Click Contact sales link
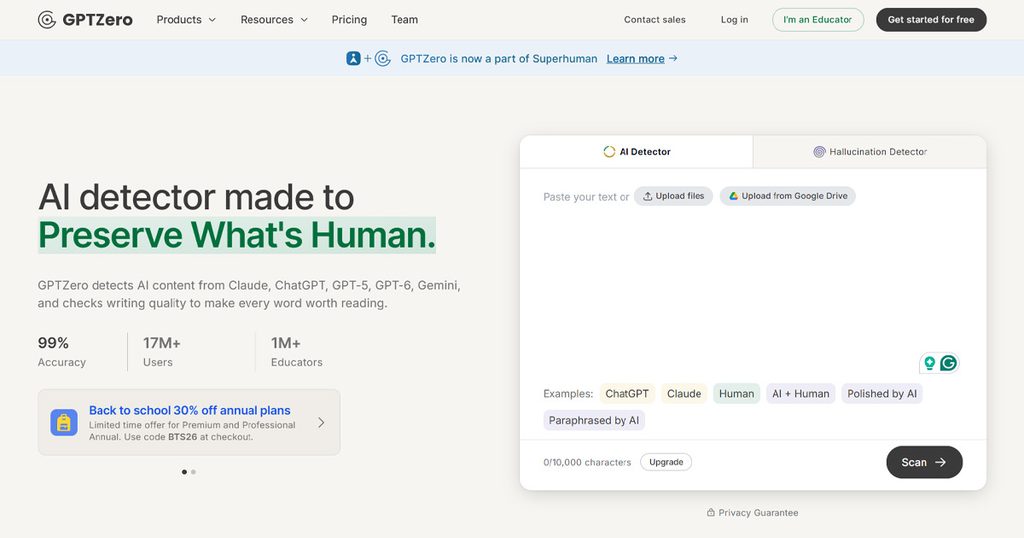Screen dimensions: 1024x538 [654, 20]
